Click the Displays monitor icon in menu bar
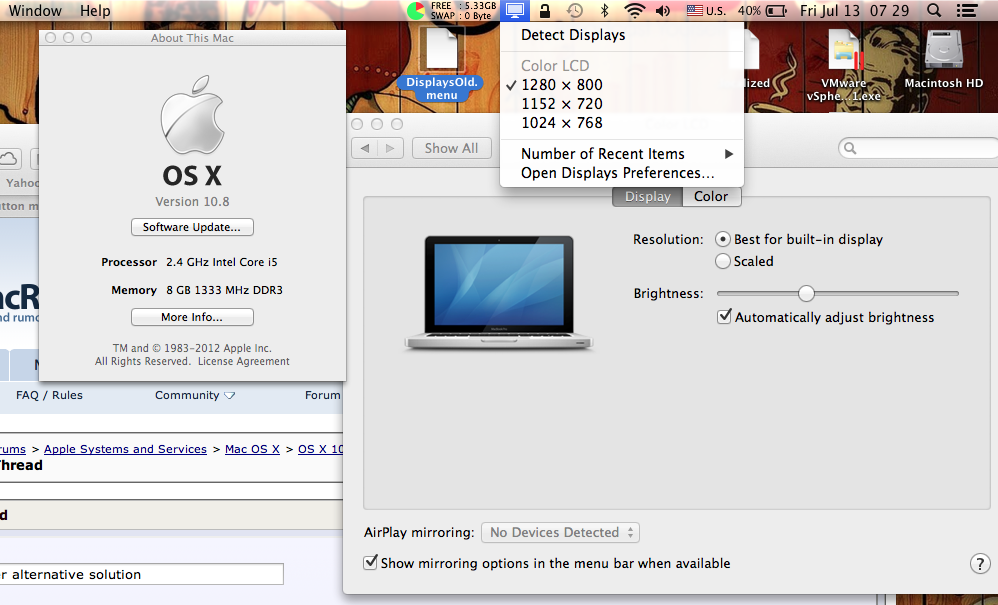998x605 pixels. point(514,10)
